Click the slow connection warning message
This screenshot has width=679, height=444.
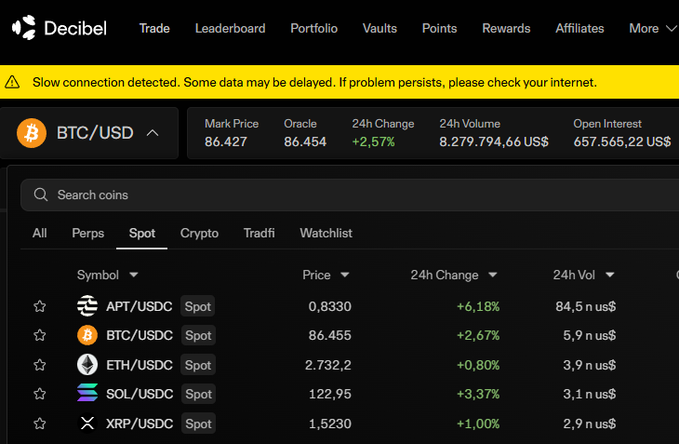(314, 82)
